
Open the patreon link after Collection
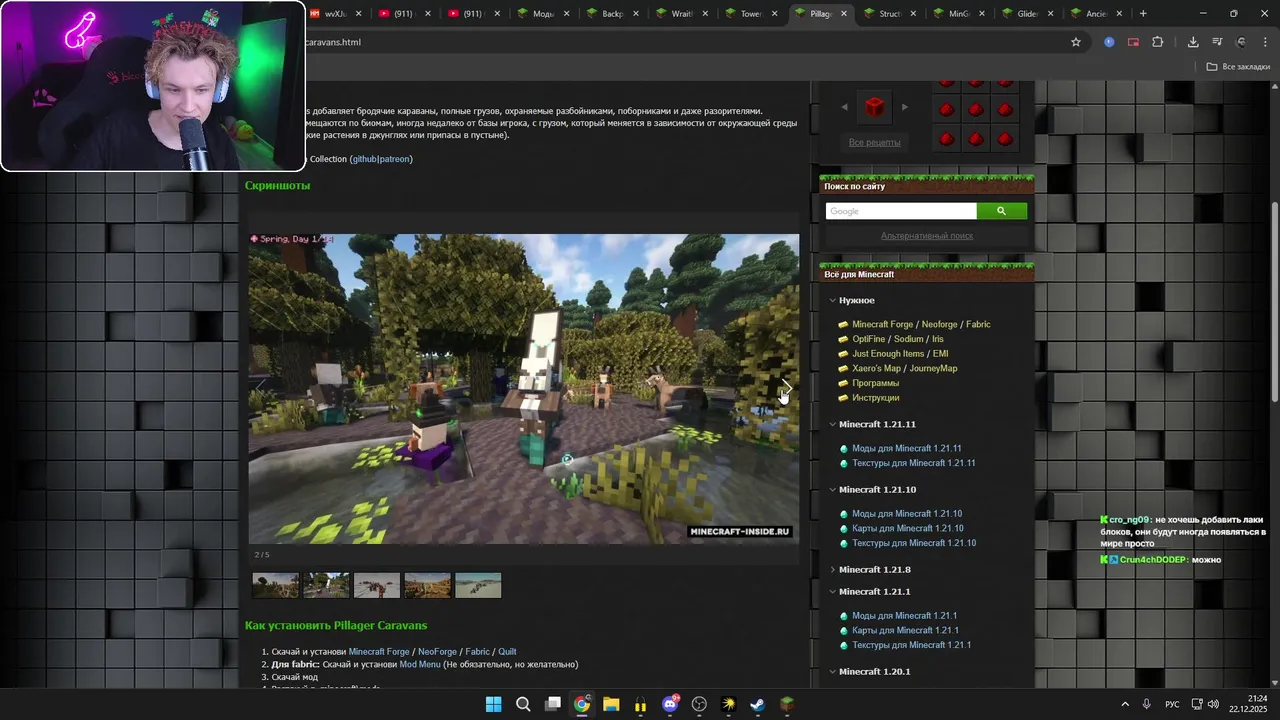point(394,159)
